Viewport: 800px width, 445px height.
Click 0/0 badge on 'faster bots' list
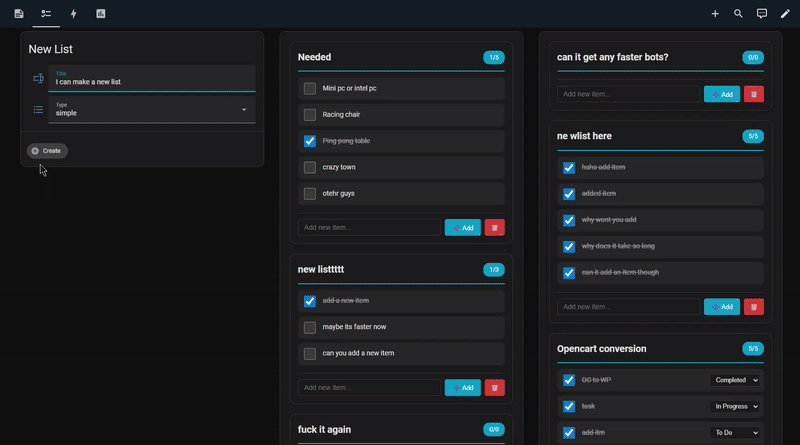point(753,57)
